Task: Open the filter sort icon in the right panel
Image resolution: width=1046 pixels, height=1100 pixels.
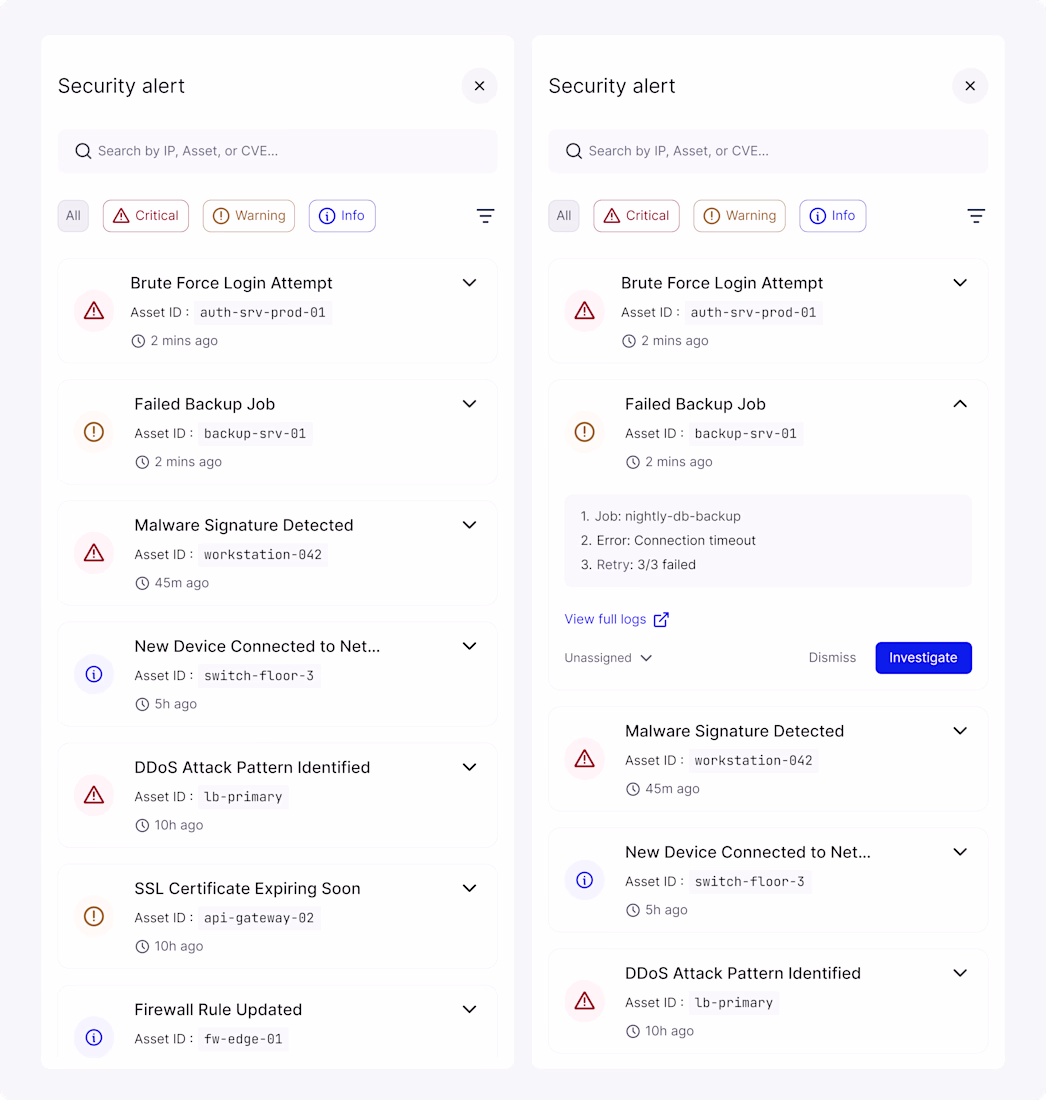Action: pyautogui.click(x=976, y=215)
